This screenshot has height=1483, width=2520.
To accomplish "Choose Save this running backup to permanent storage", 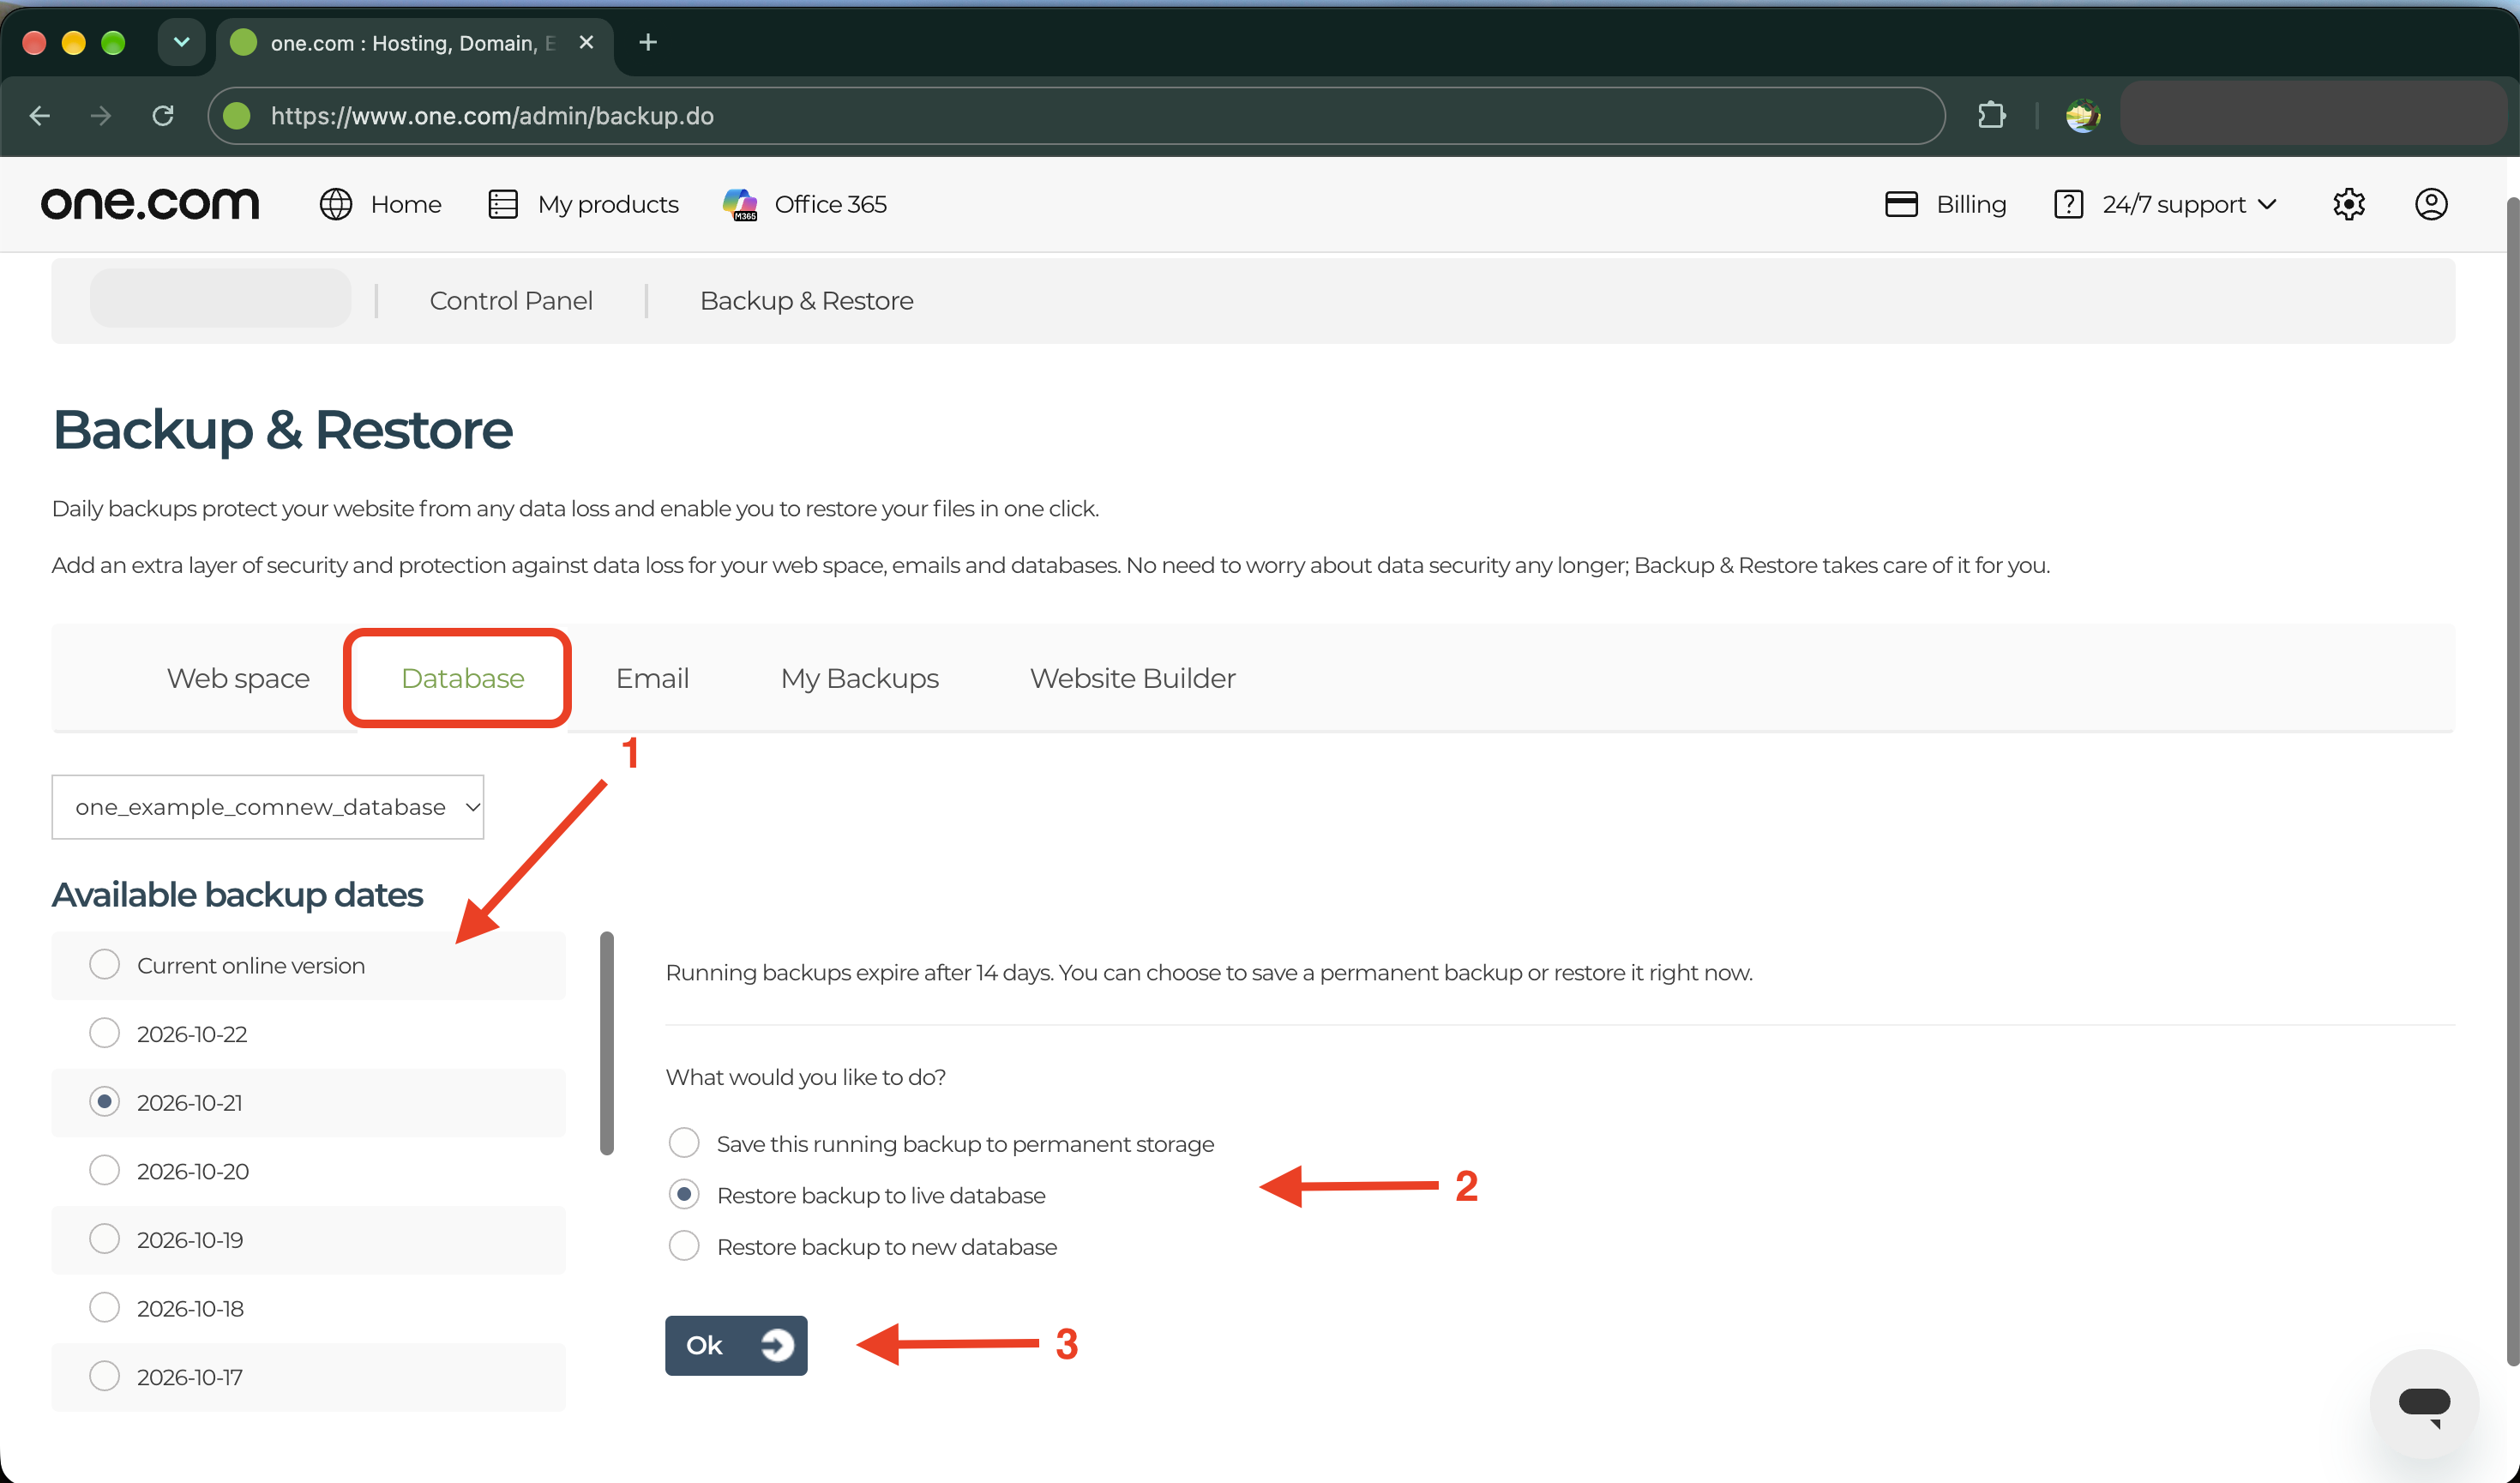I will [684, 1142].
